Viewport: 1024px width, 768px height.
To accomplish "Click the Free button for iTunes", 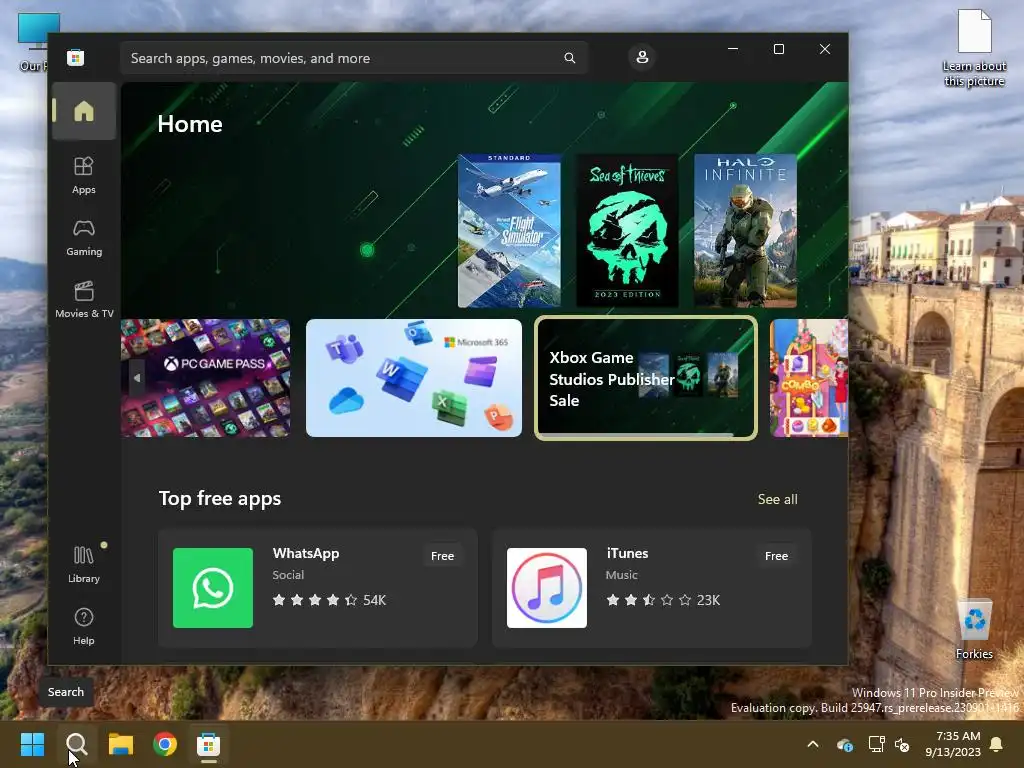I will (776, 556).
